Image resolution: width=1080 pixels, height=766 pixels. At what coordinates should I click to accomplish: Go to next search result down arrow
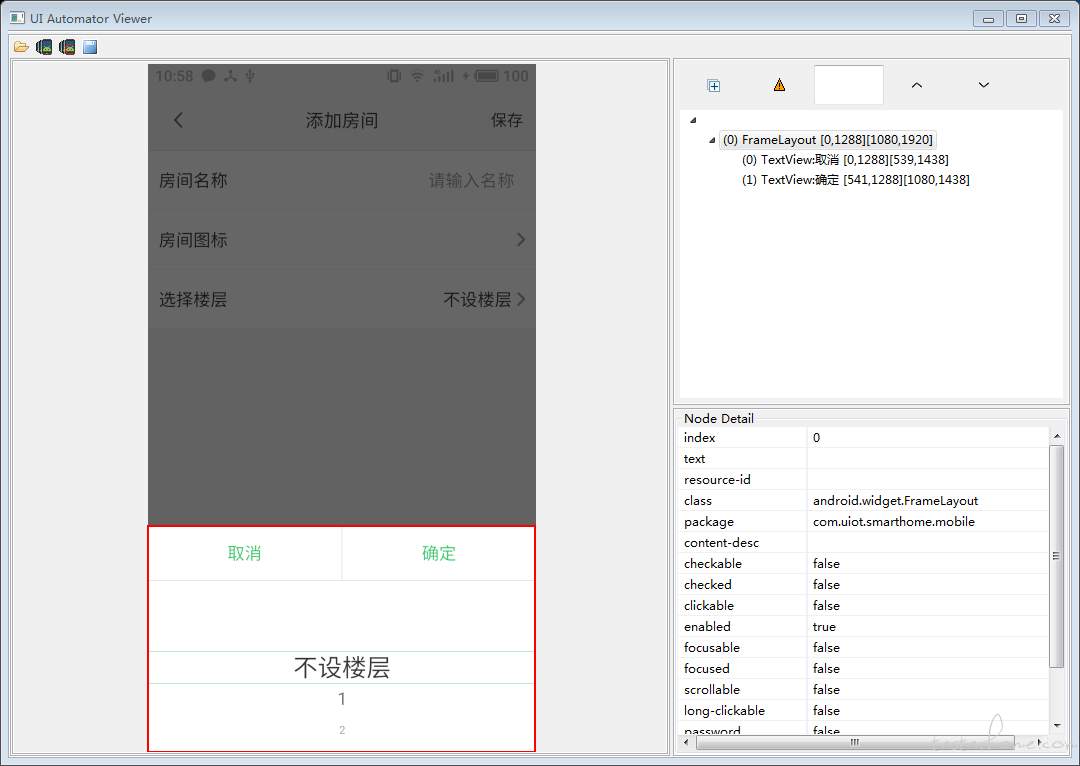[x=984, y=85]
